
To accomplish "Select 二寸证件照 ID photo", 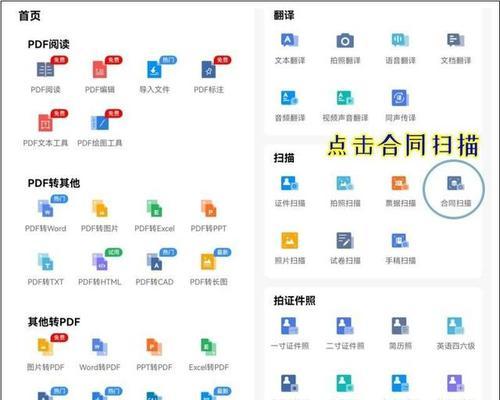I will [x=345, y=326].
